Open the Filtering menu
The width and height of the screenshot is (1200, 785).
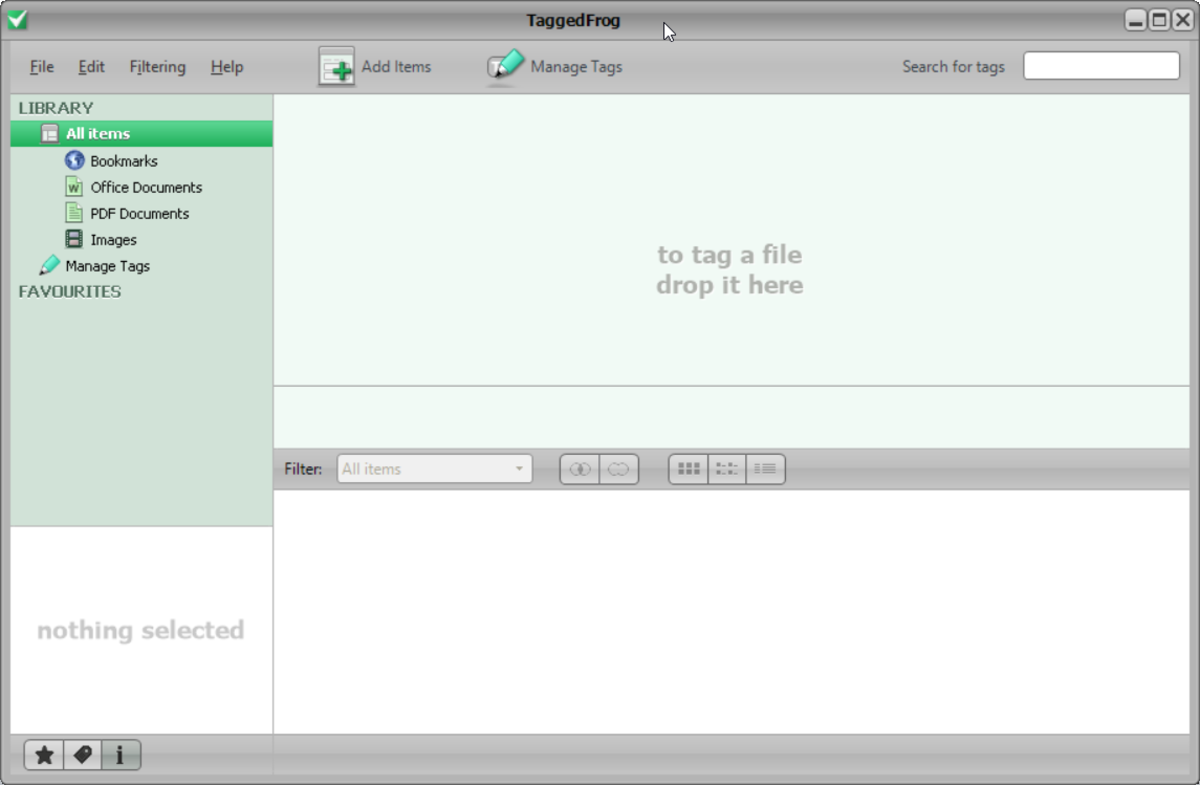[157, 67]
